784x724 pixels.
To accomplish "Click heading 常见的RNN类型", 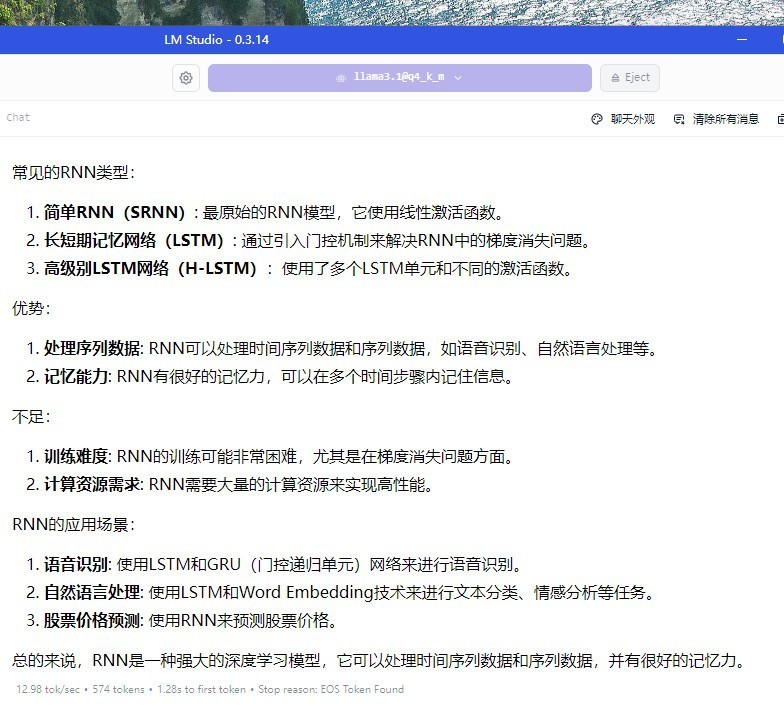I will click(74, 172).
